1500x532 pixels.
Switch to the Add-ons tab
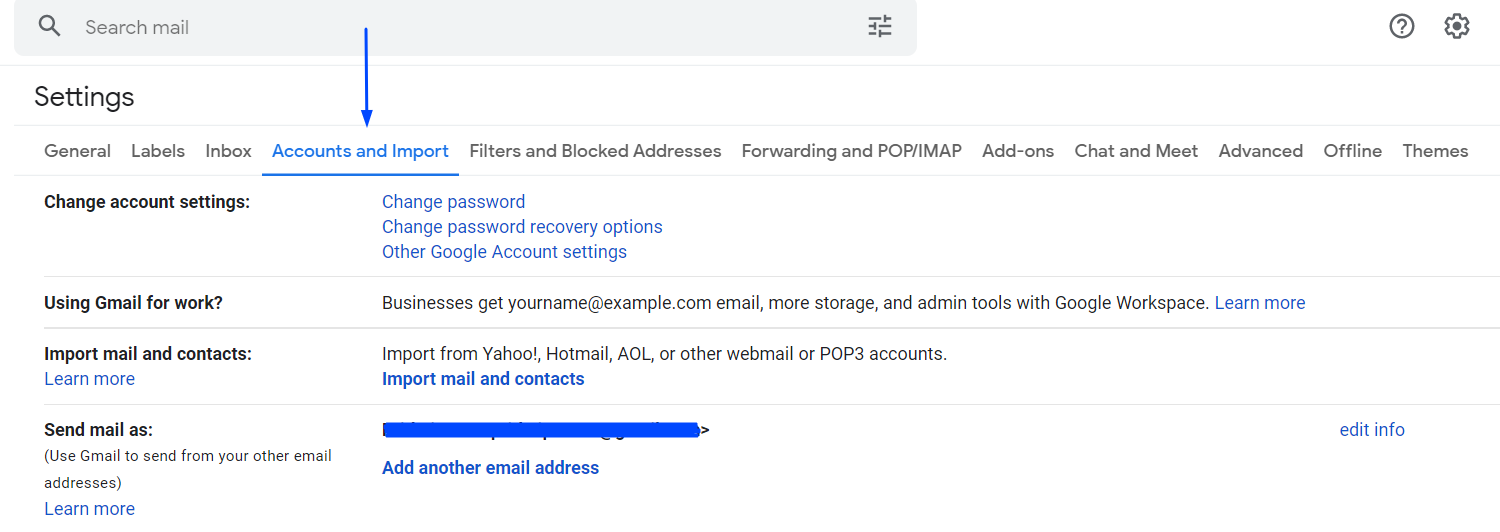pyautogui.click(x=1018, y=151)
